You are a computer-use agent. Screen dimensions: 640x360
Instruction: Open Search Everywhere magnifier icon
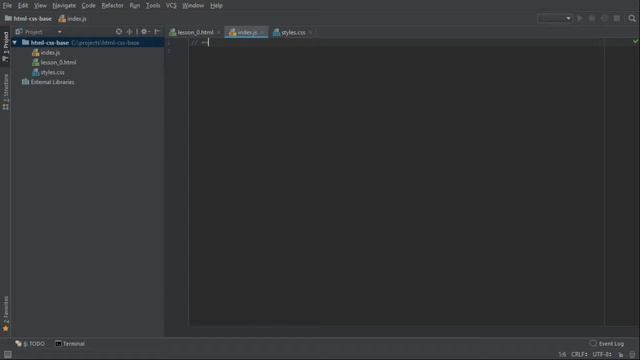[x=632, y=19]
